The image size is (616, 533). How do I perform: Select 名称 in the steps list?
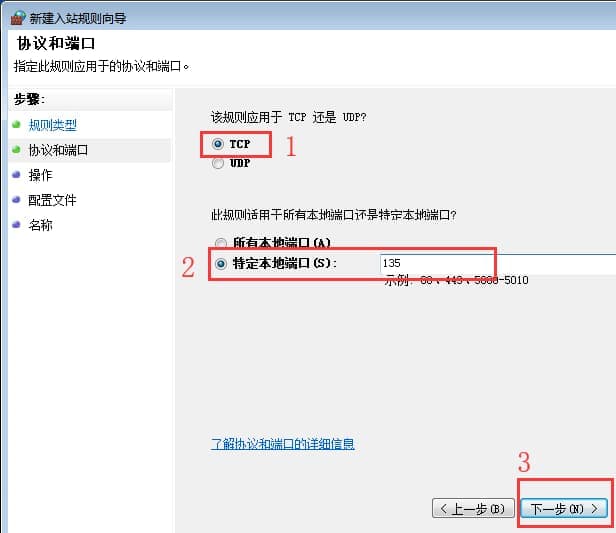coord(41,225)
